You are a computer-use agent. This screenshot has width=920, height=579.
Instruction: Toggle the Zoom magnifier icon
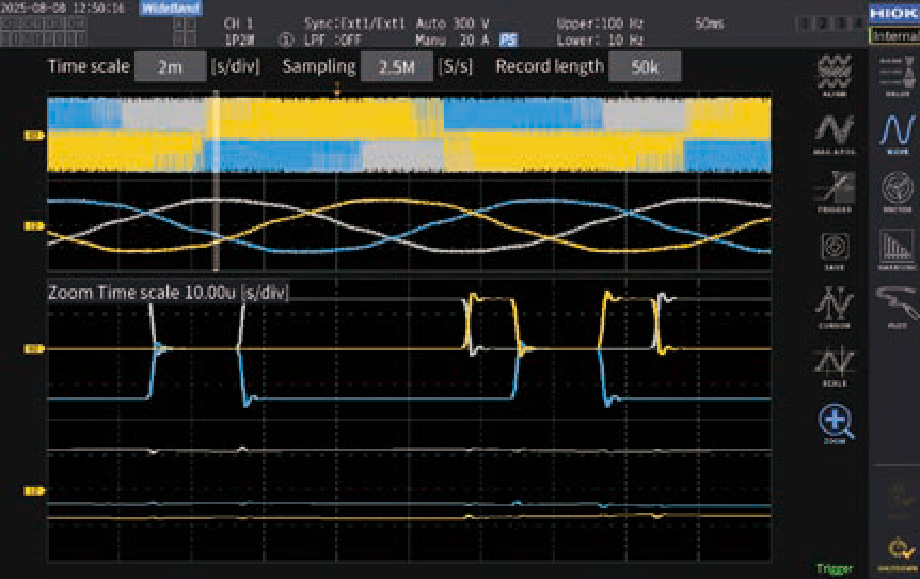(834, 424)
